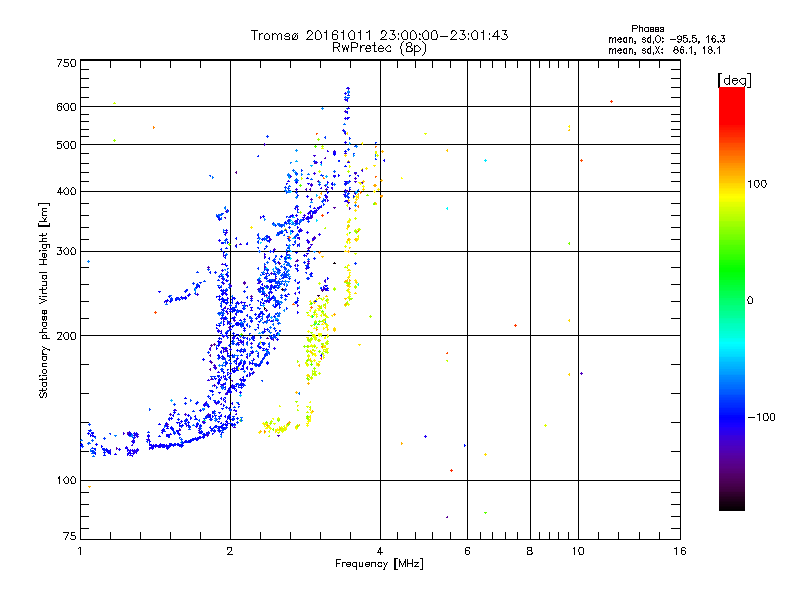Click the colorbar tick label "0"

pyautogui.click(x=749, y=301)
